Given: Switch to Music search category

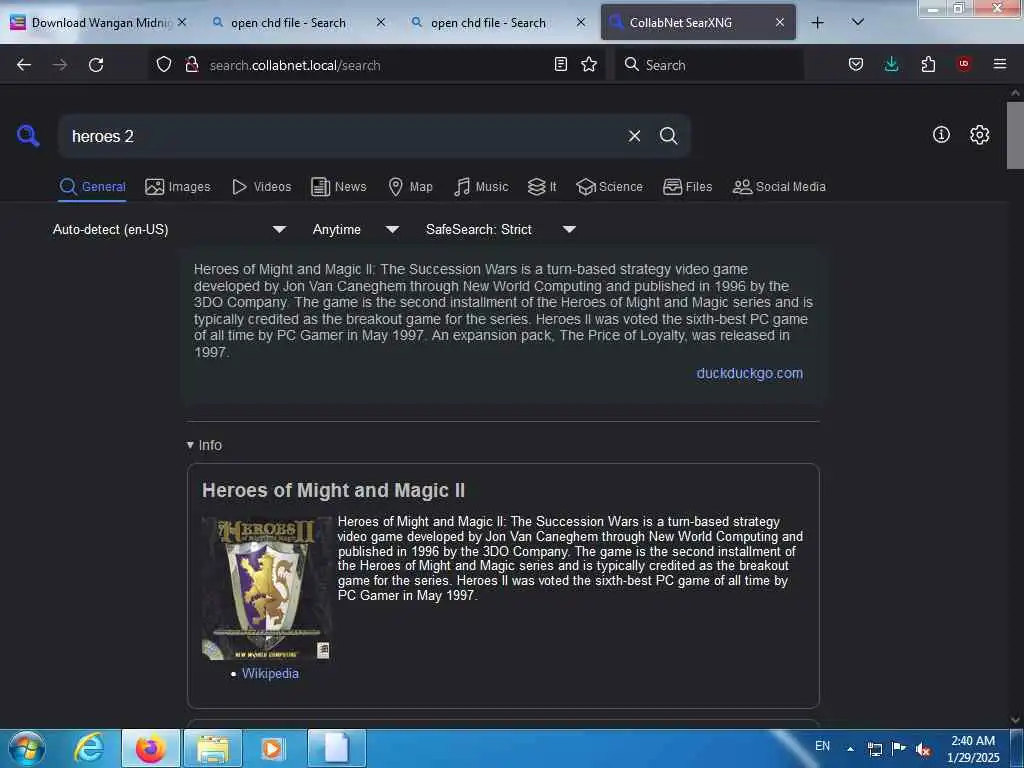Looking at the screenshot, I should click(481, 187).
